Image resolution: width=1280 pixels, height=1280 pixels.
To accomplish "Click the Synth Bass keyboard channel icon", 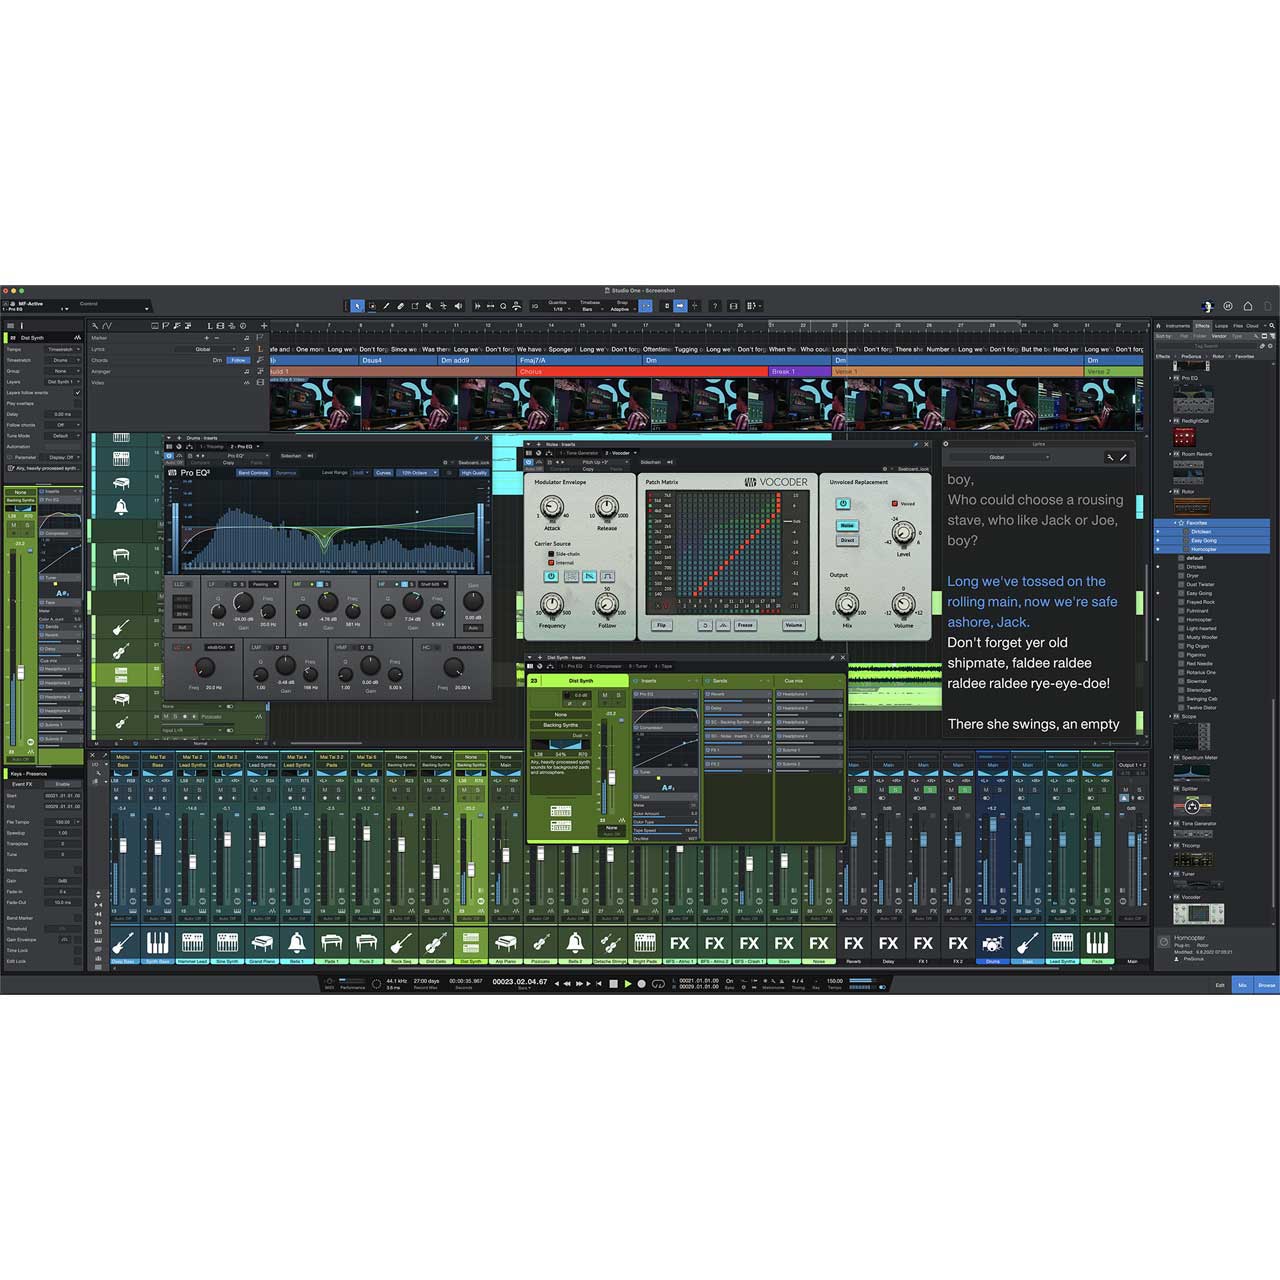I will click(x=158, y=942).
